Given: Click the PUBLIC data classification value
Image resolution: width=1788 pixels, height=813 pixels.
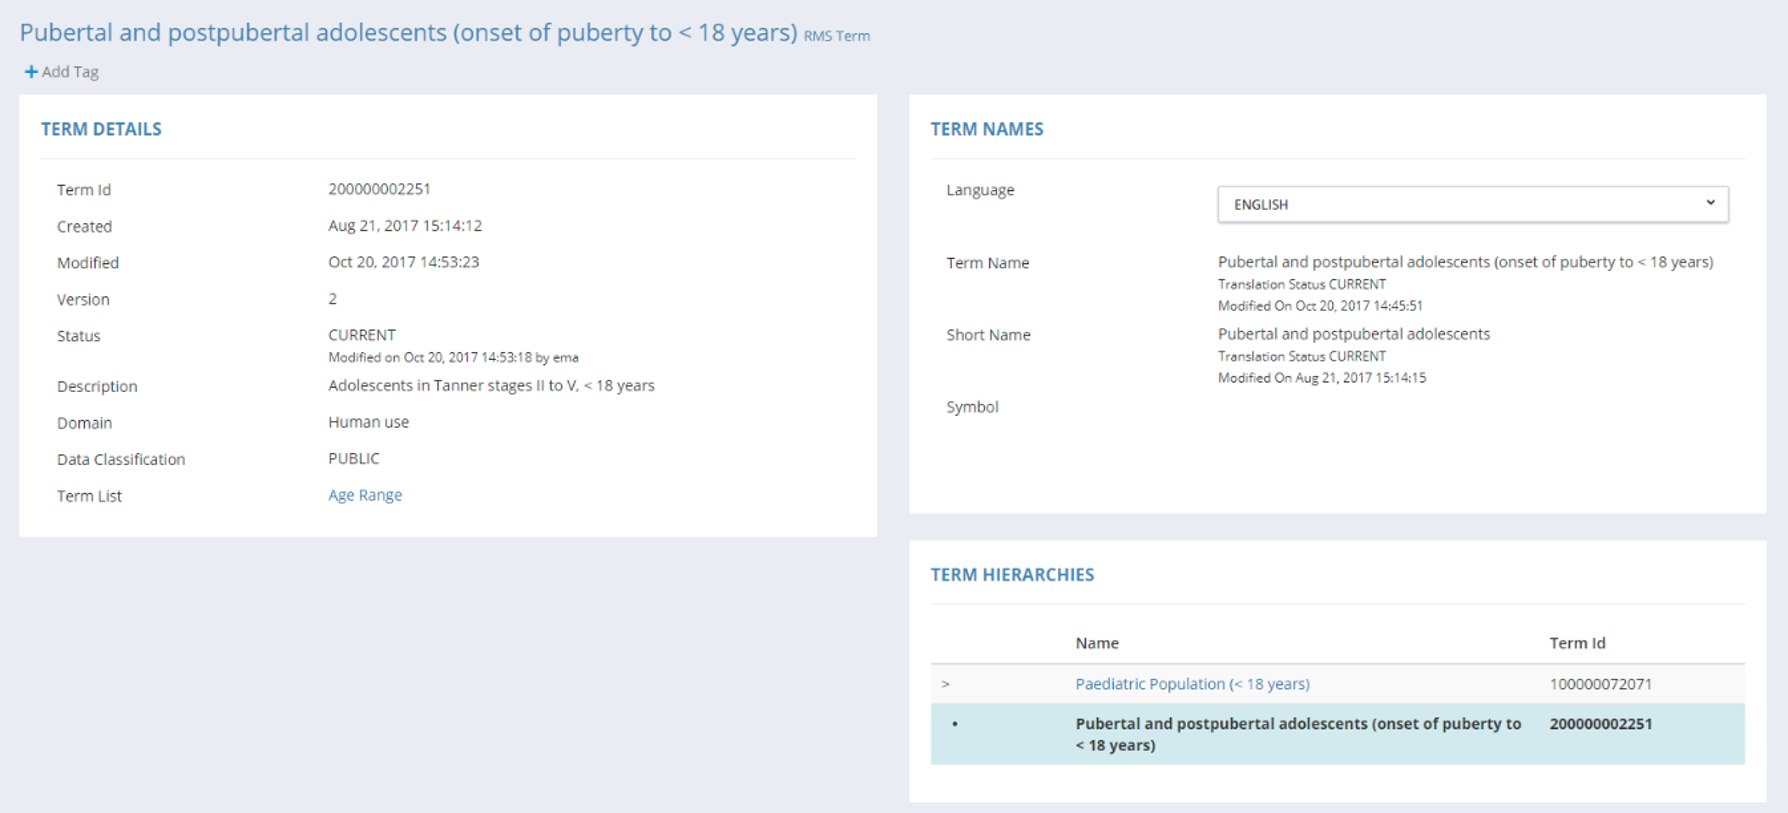Looking at the screenshot, I should (x=354, y=459).
